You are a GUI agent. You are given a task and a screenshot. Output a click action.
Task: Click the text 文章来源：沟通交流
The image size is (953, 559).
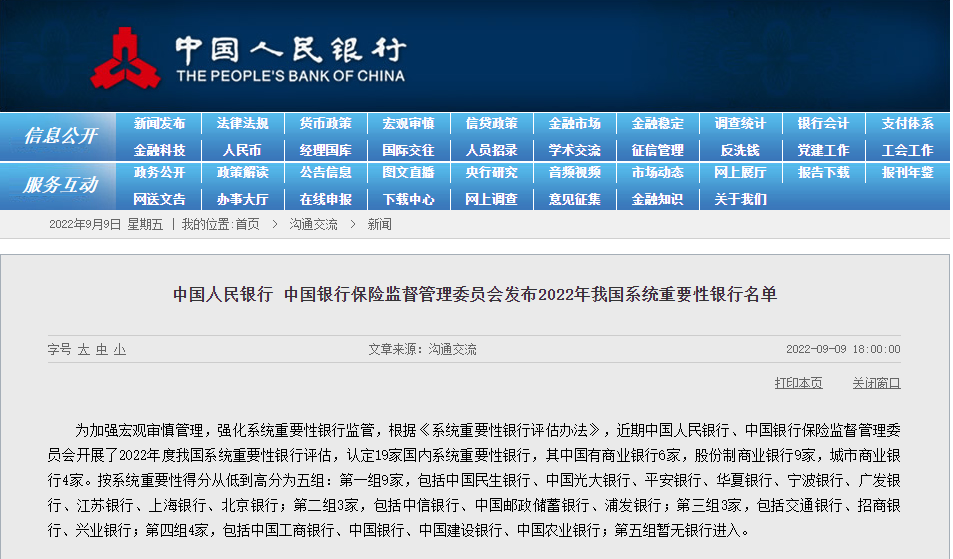[x=422, y=349]
